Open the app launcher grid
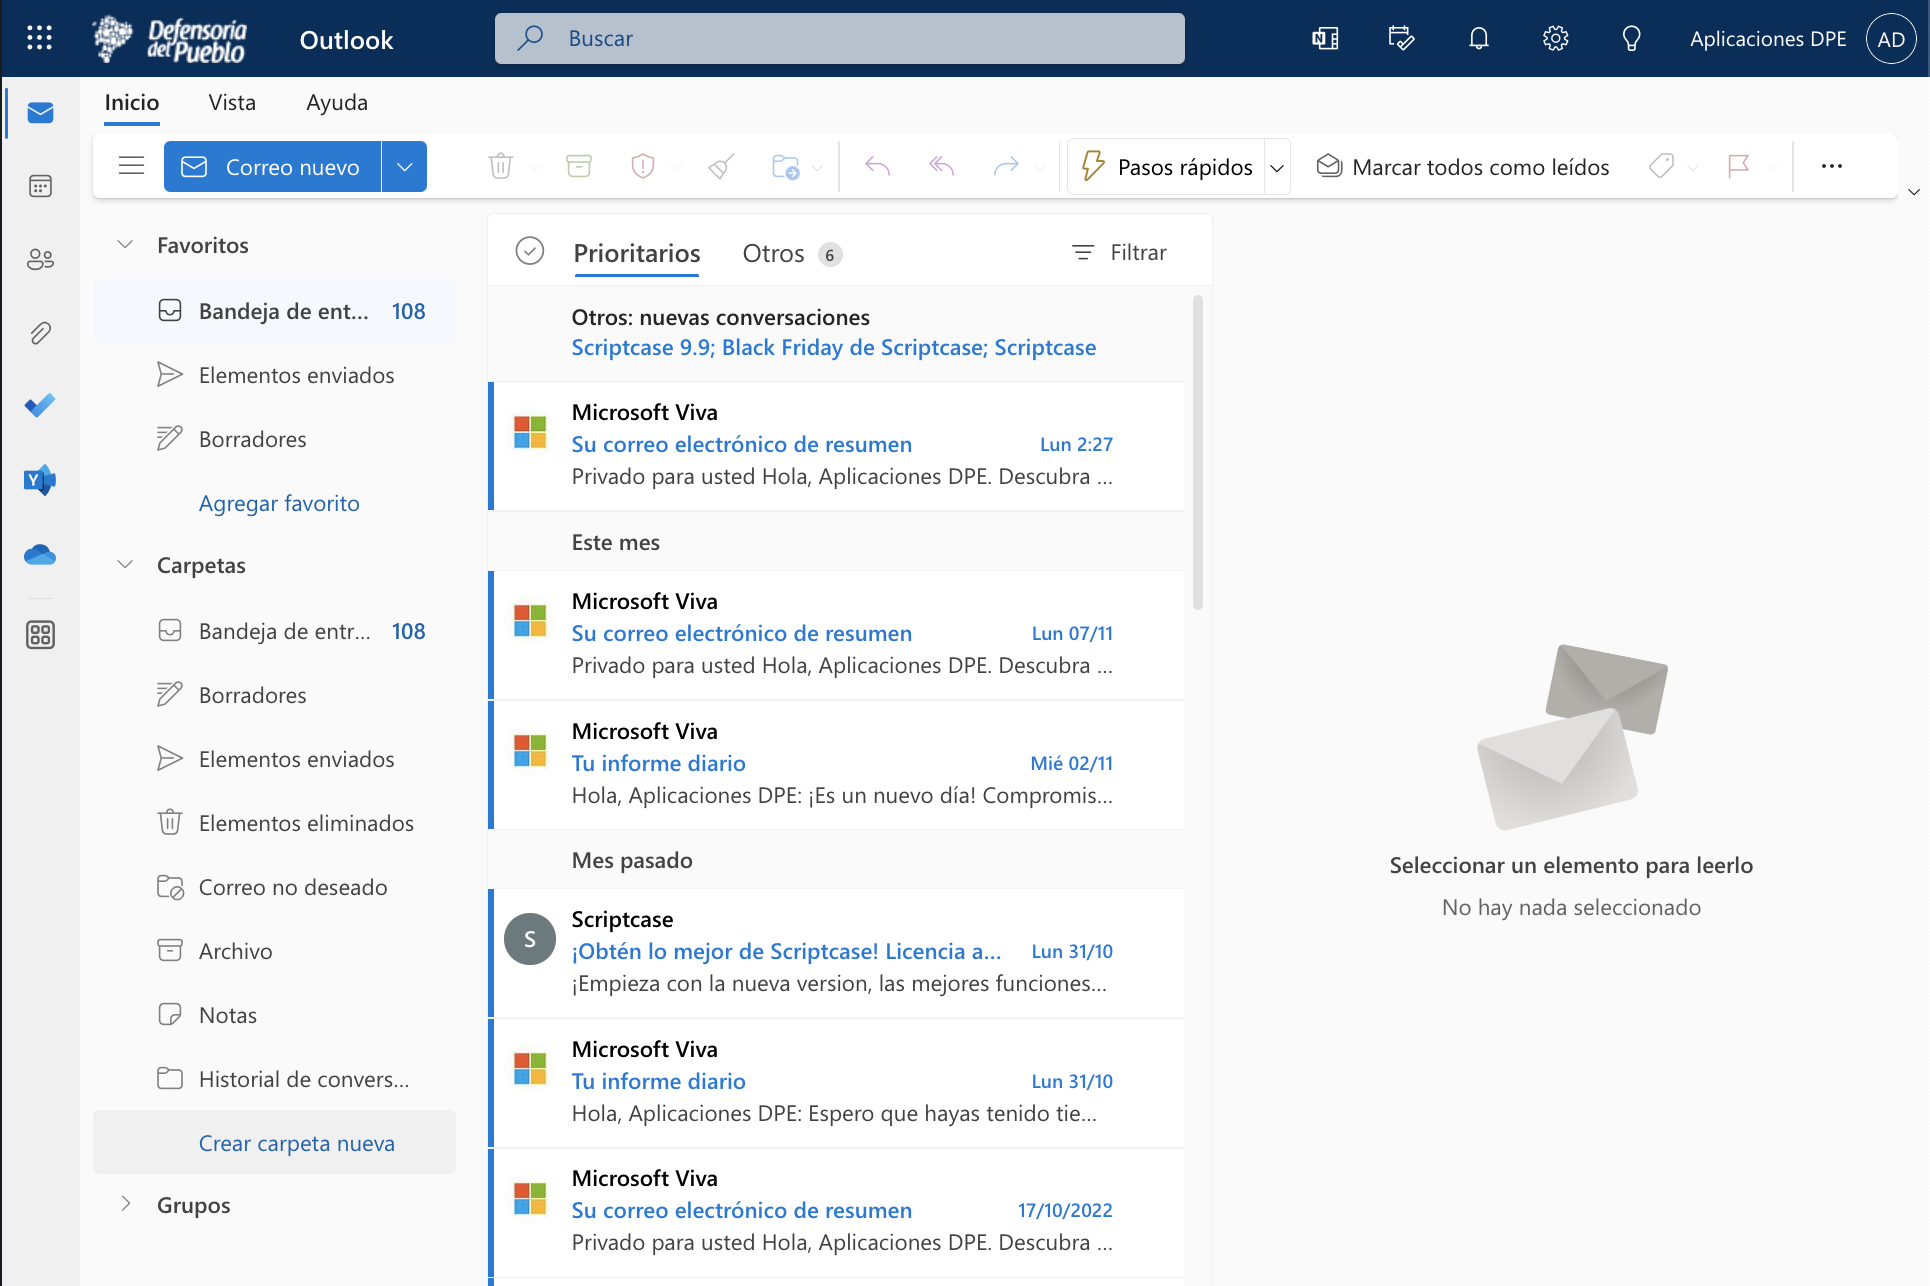 (x=39, y=38)
